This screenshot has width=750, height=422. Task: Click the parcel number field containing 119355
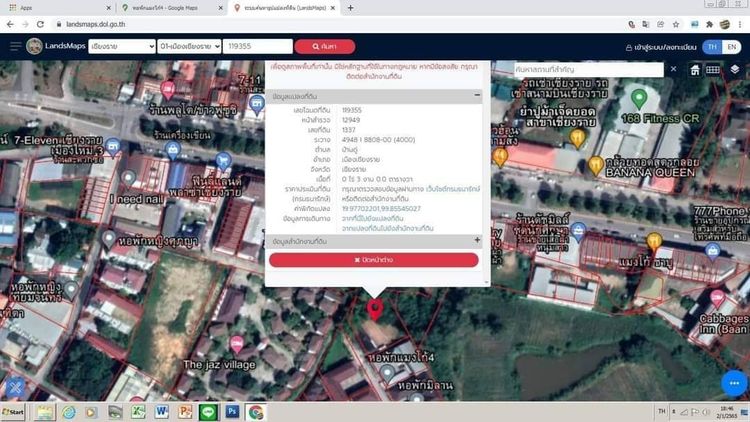coord(257,46)
